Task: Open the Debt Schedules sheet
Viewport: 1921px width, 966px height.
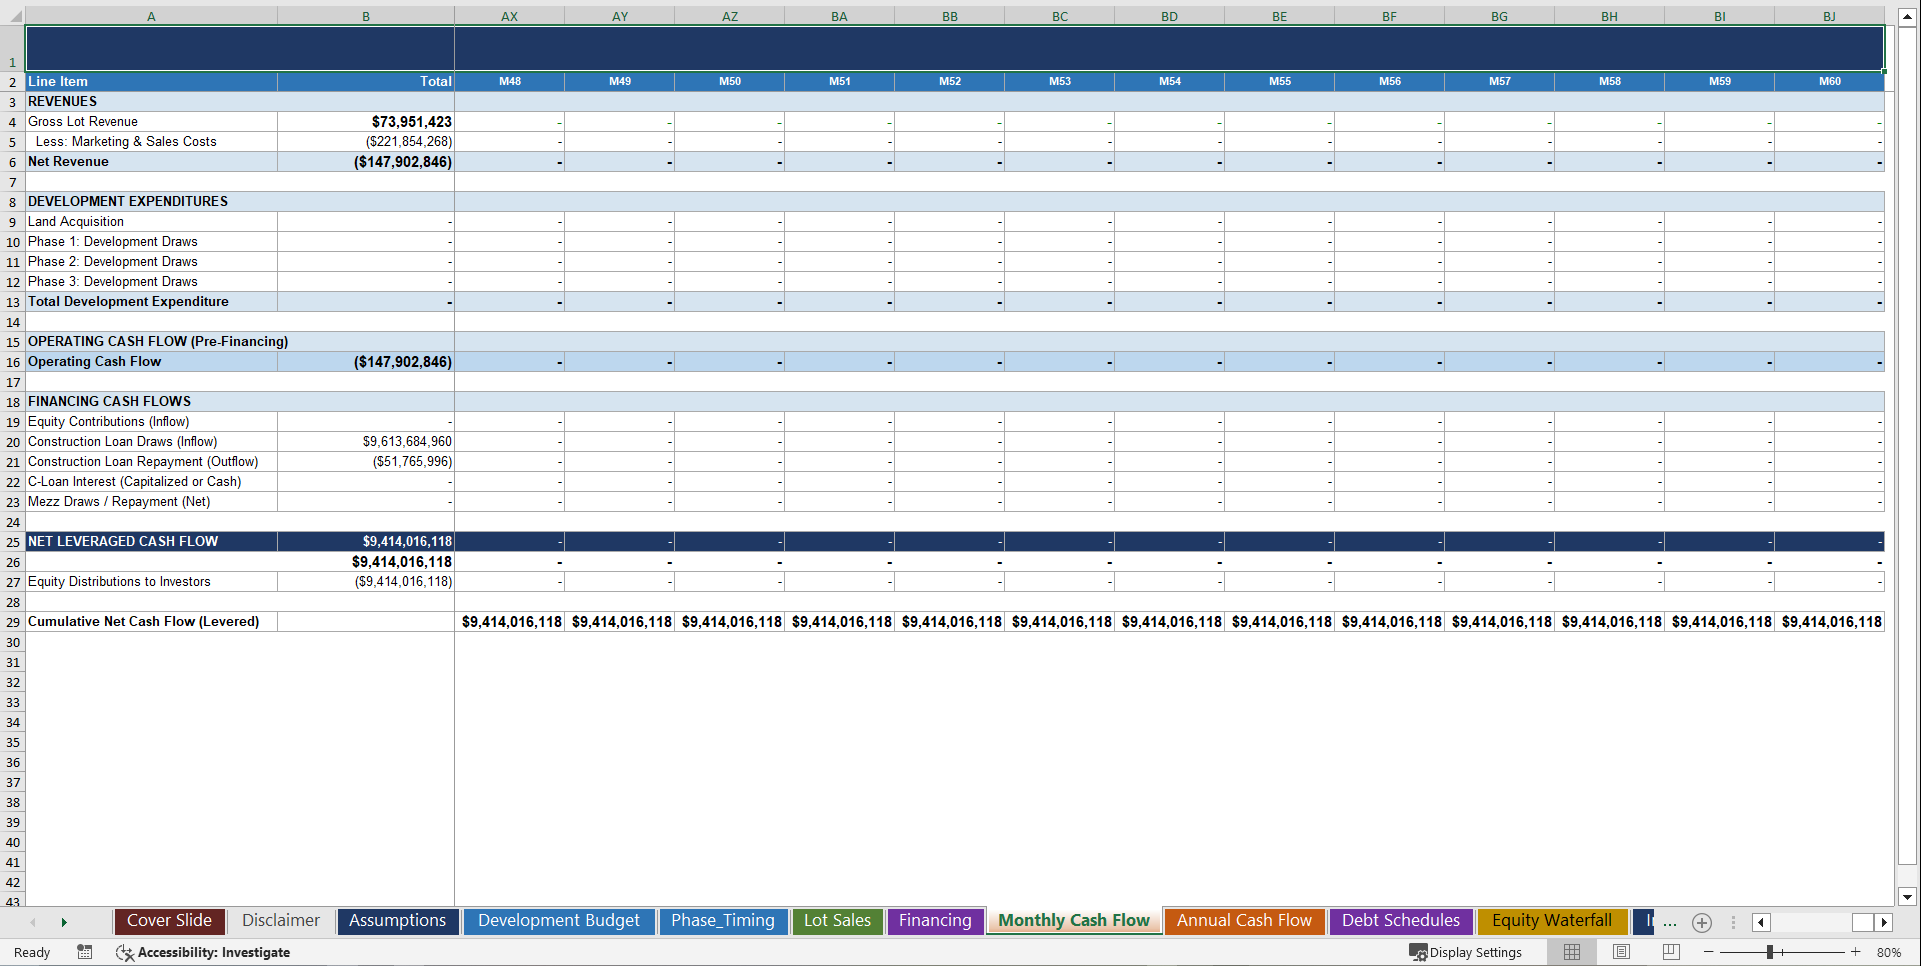Action: click(1400, 921)
